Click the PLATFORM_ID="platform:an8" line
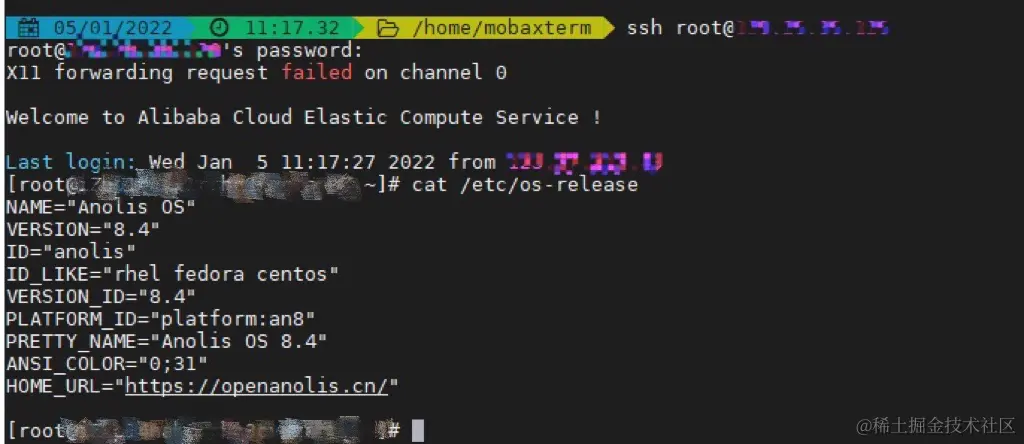Image resolution: width=1024 pixels, height=444 pixels. (x=161, y=319)
